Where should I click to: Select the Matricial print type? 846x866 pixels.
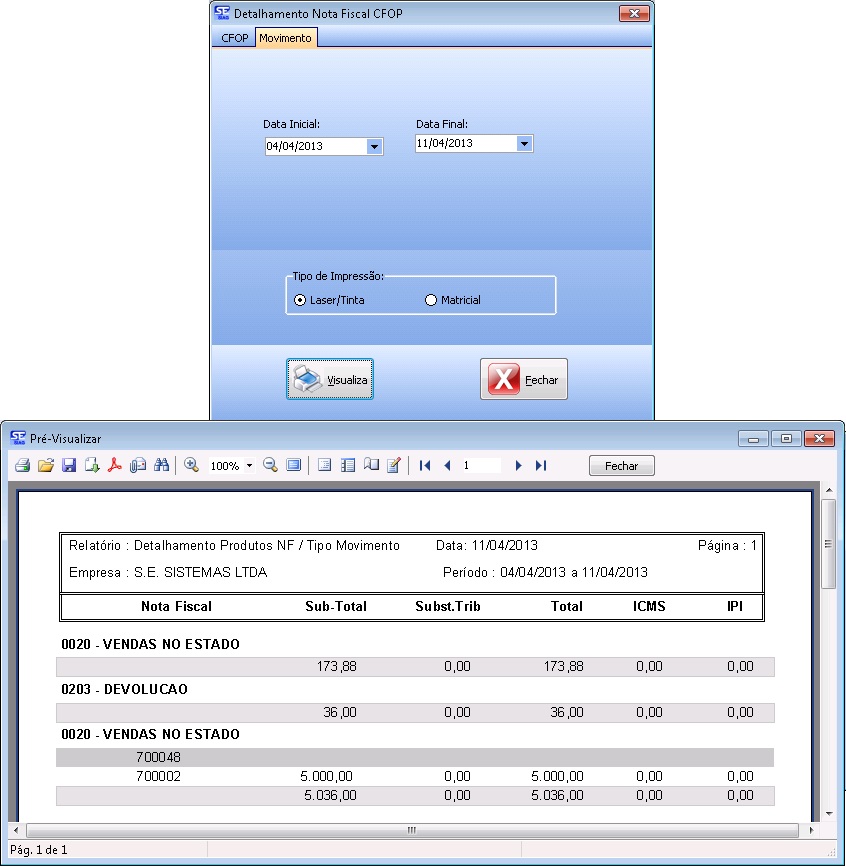point(431,300)
